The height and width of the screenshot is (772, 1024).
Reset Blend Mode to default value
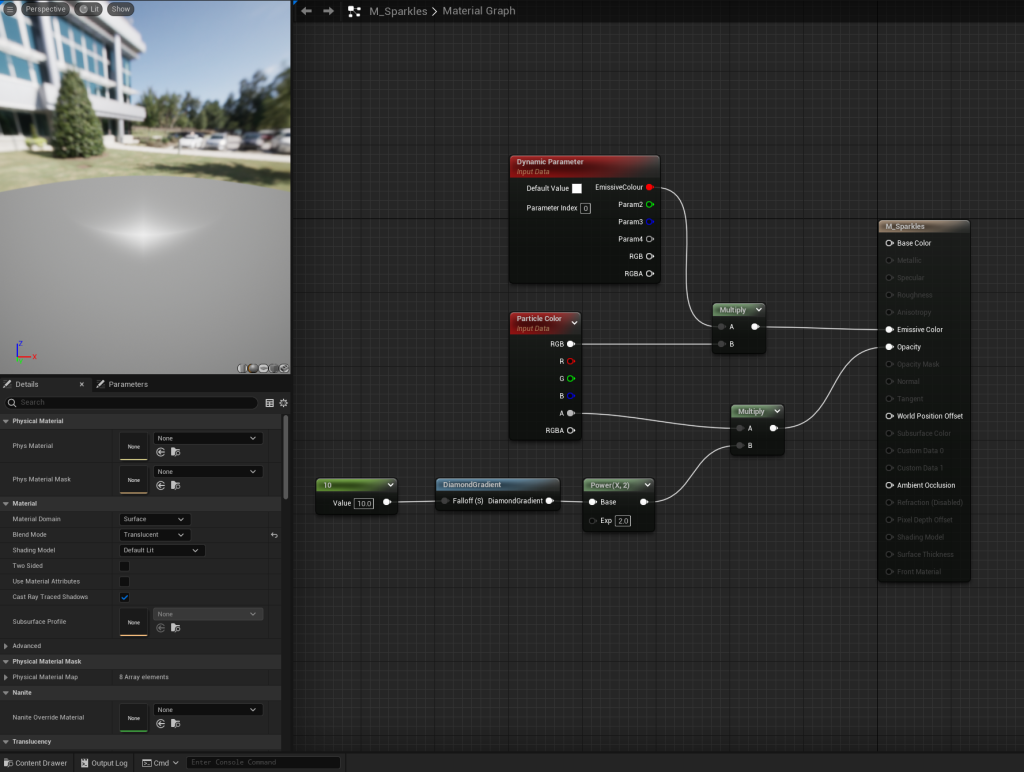click(274, 535)
